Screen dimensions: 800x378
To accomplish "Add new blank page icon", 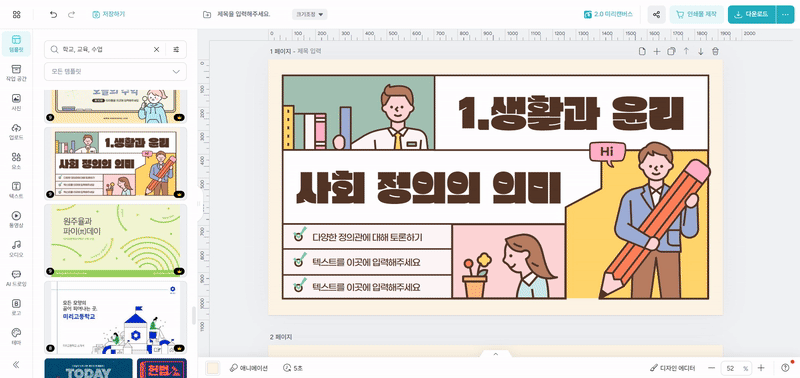I will (x=642, y=51).
